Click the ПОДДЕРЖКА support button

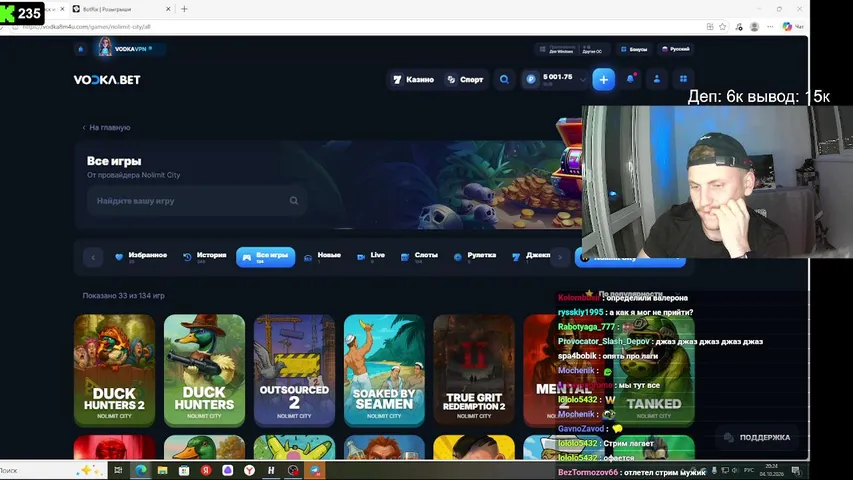pos(757,438)
